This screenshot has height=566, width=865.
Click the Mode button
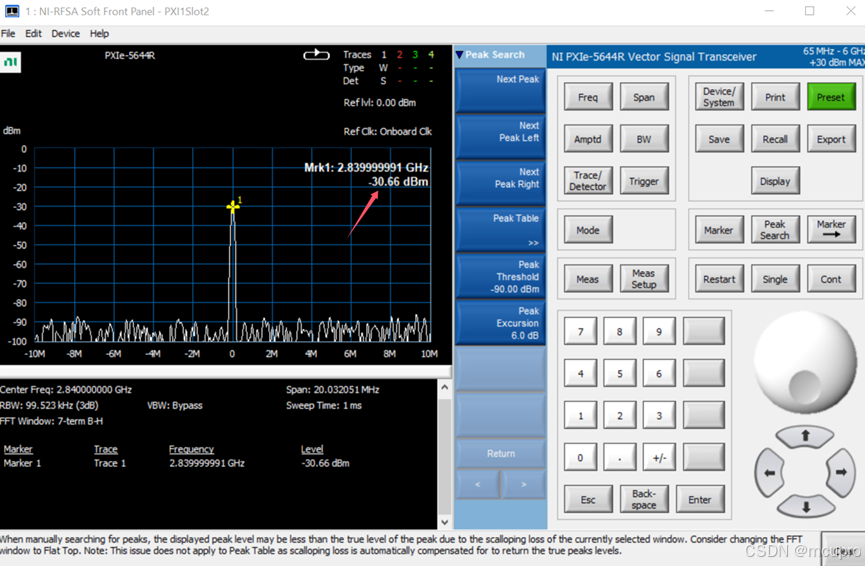point(588,229)
